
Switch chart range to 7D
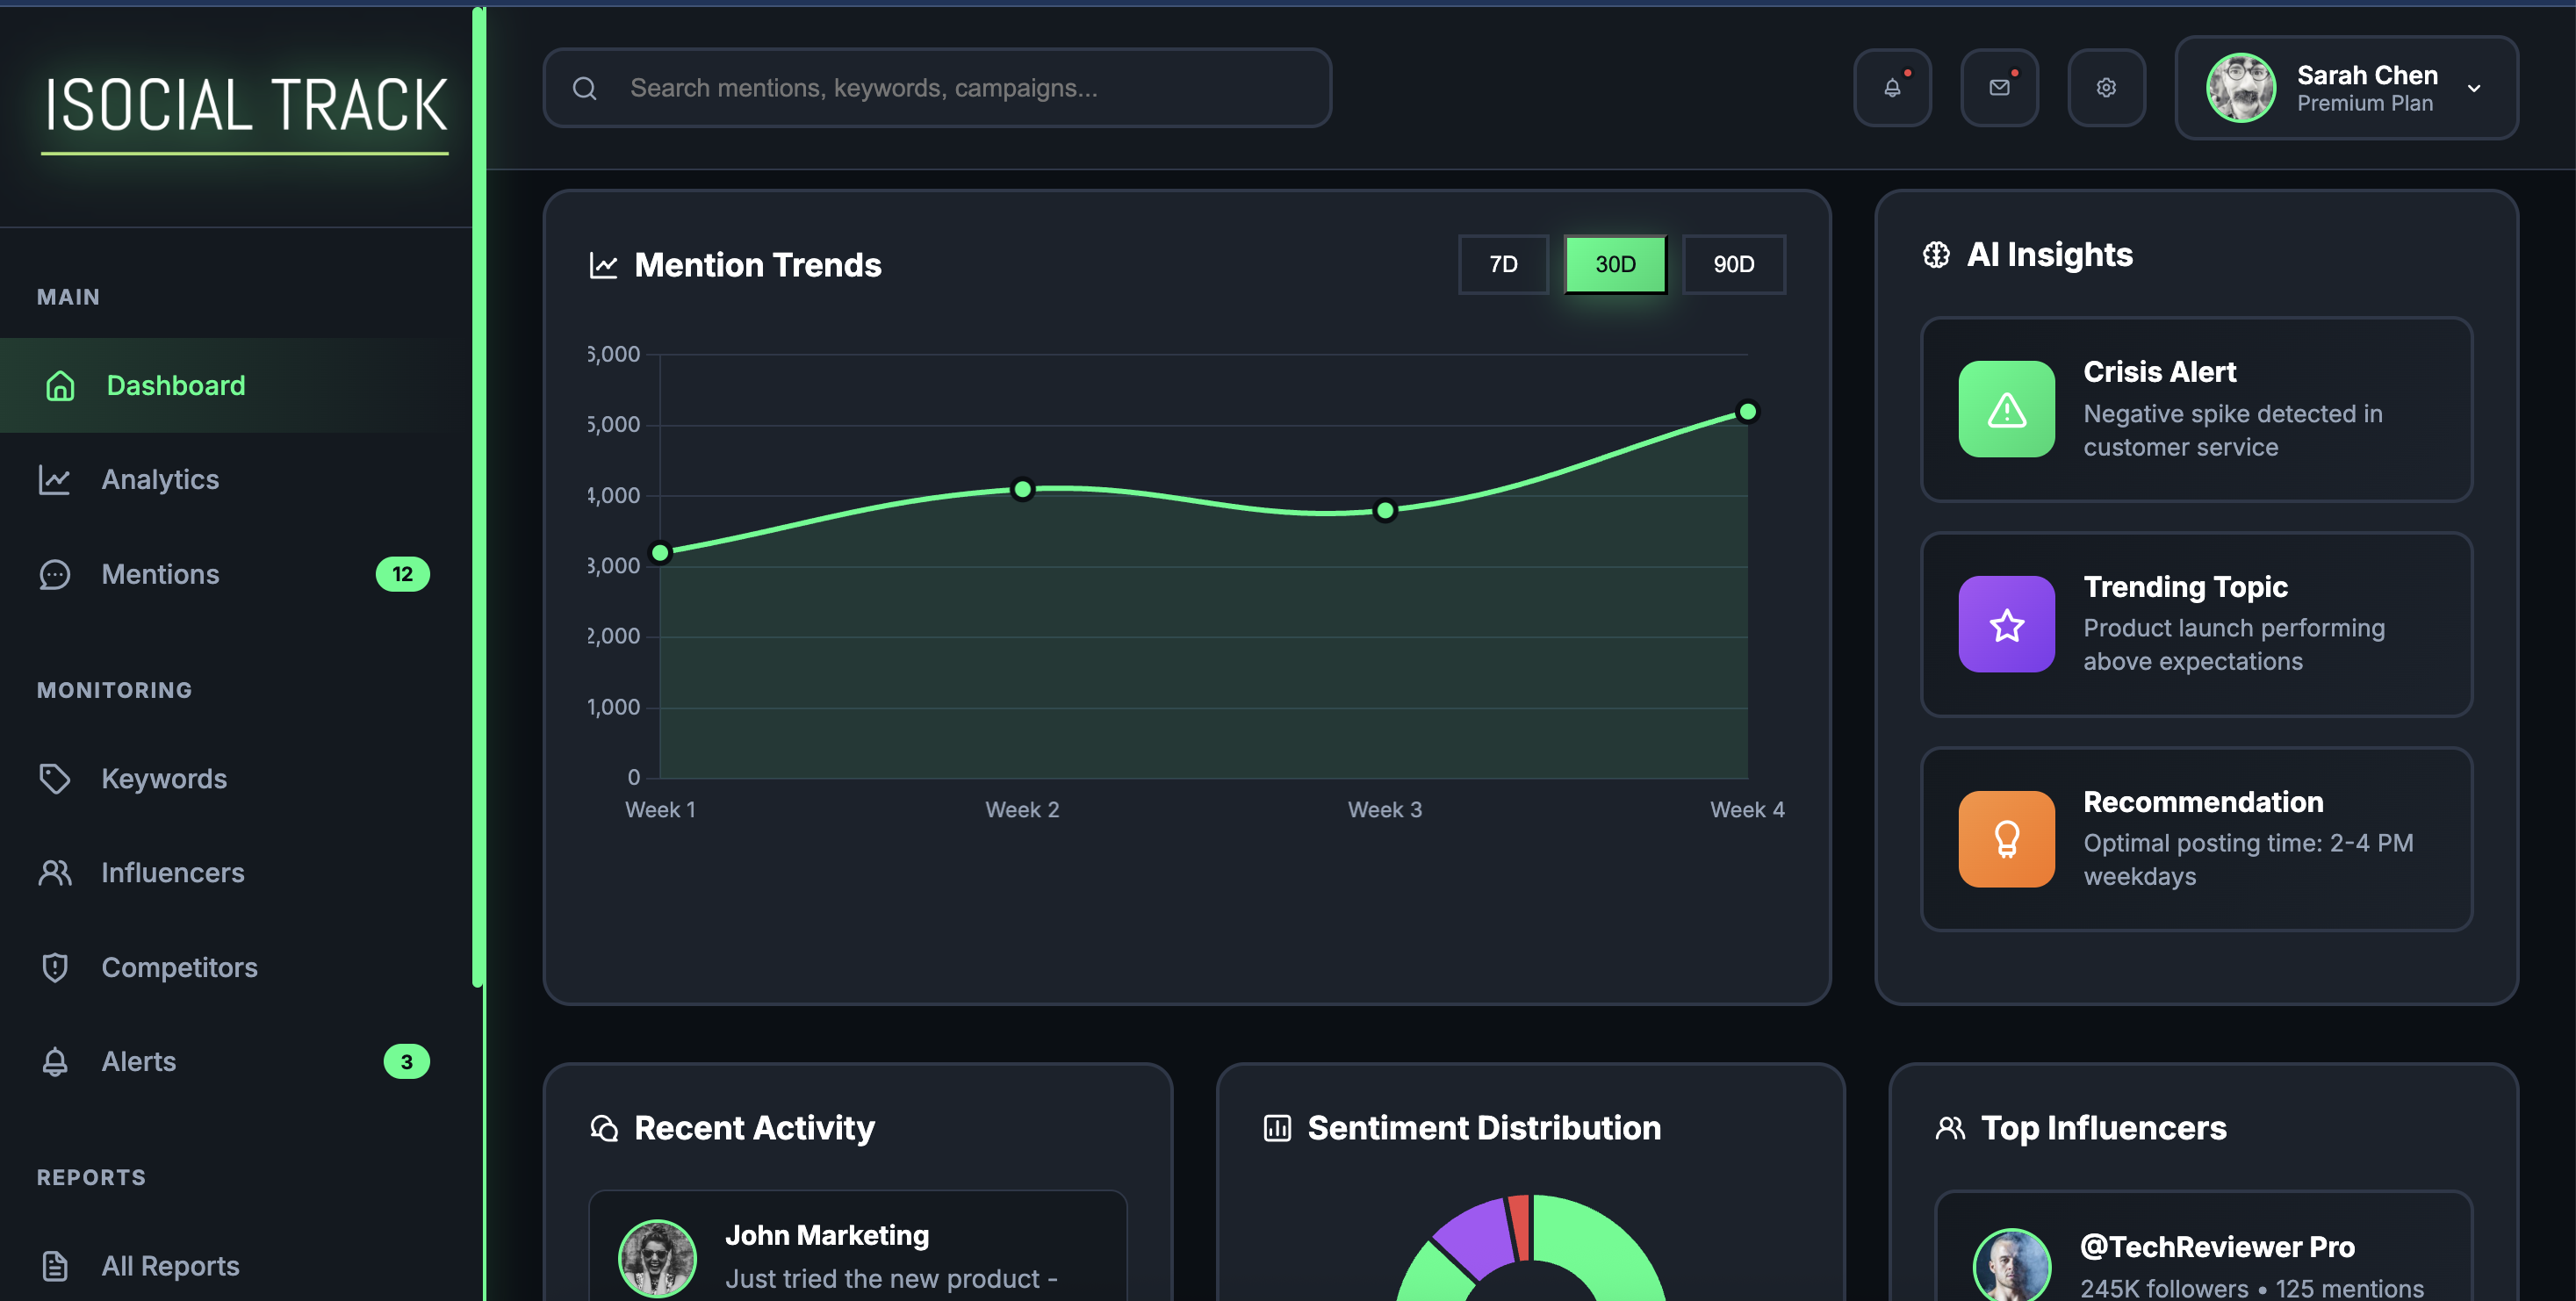[x=1502, y=264]
